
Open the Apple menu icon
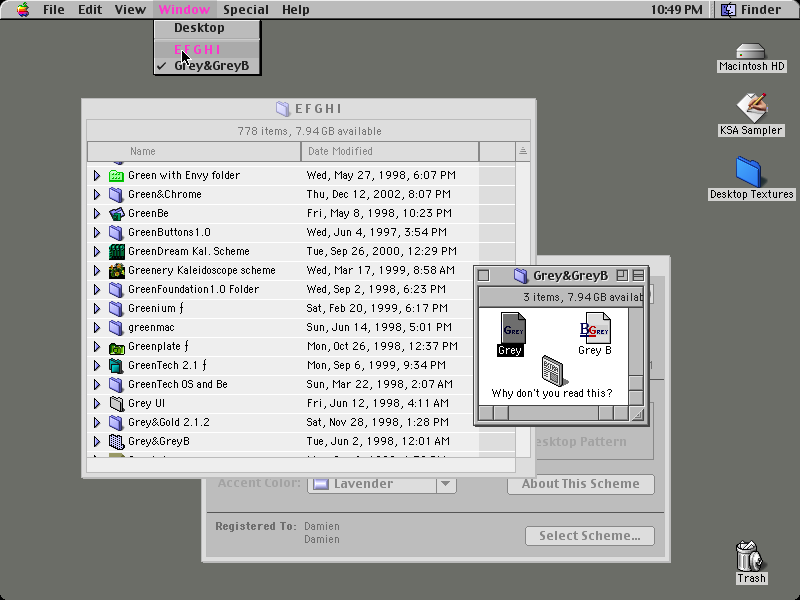point(23,9)
